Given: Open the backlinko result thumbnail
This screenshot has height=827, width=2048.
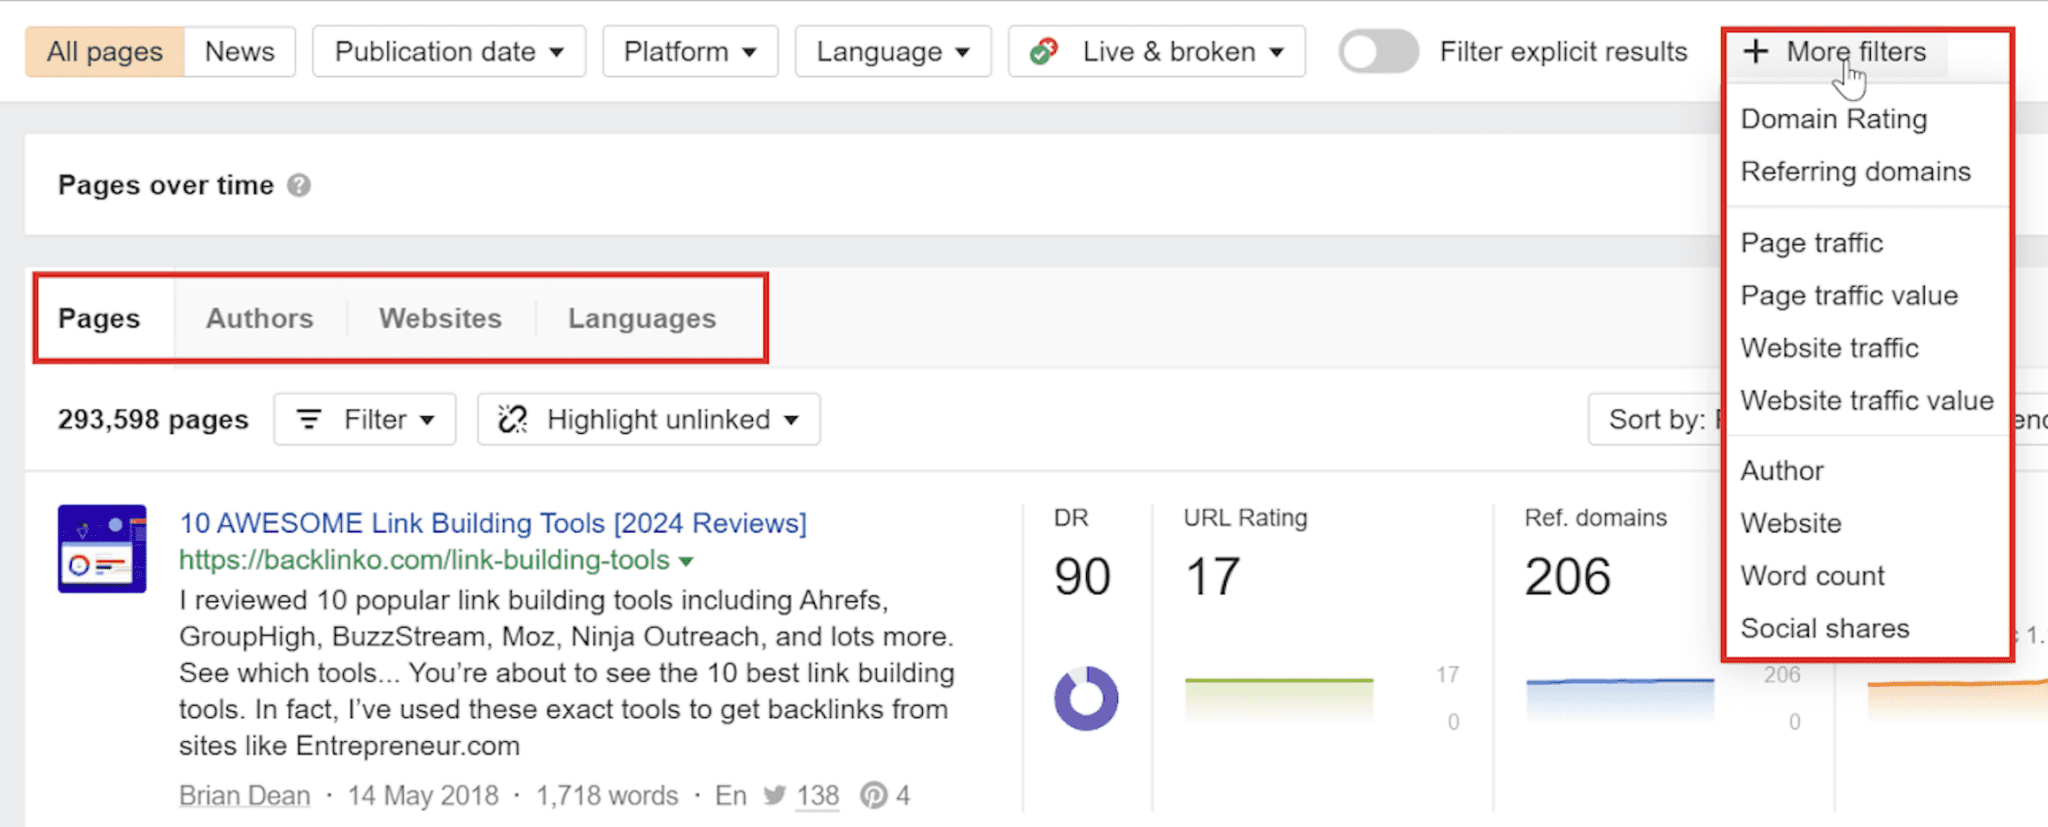Looking at the screenshot, I should 102,549.
